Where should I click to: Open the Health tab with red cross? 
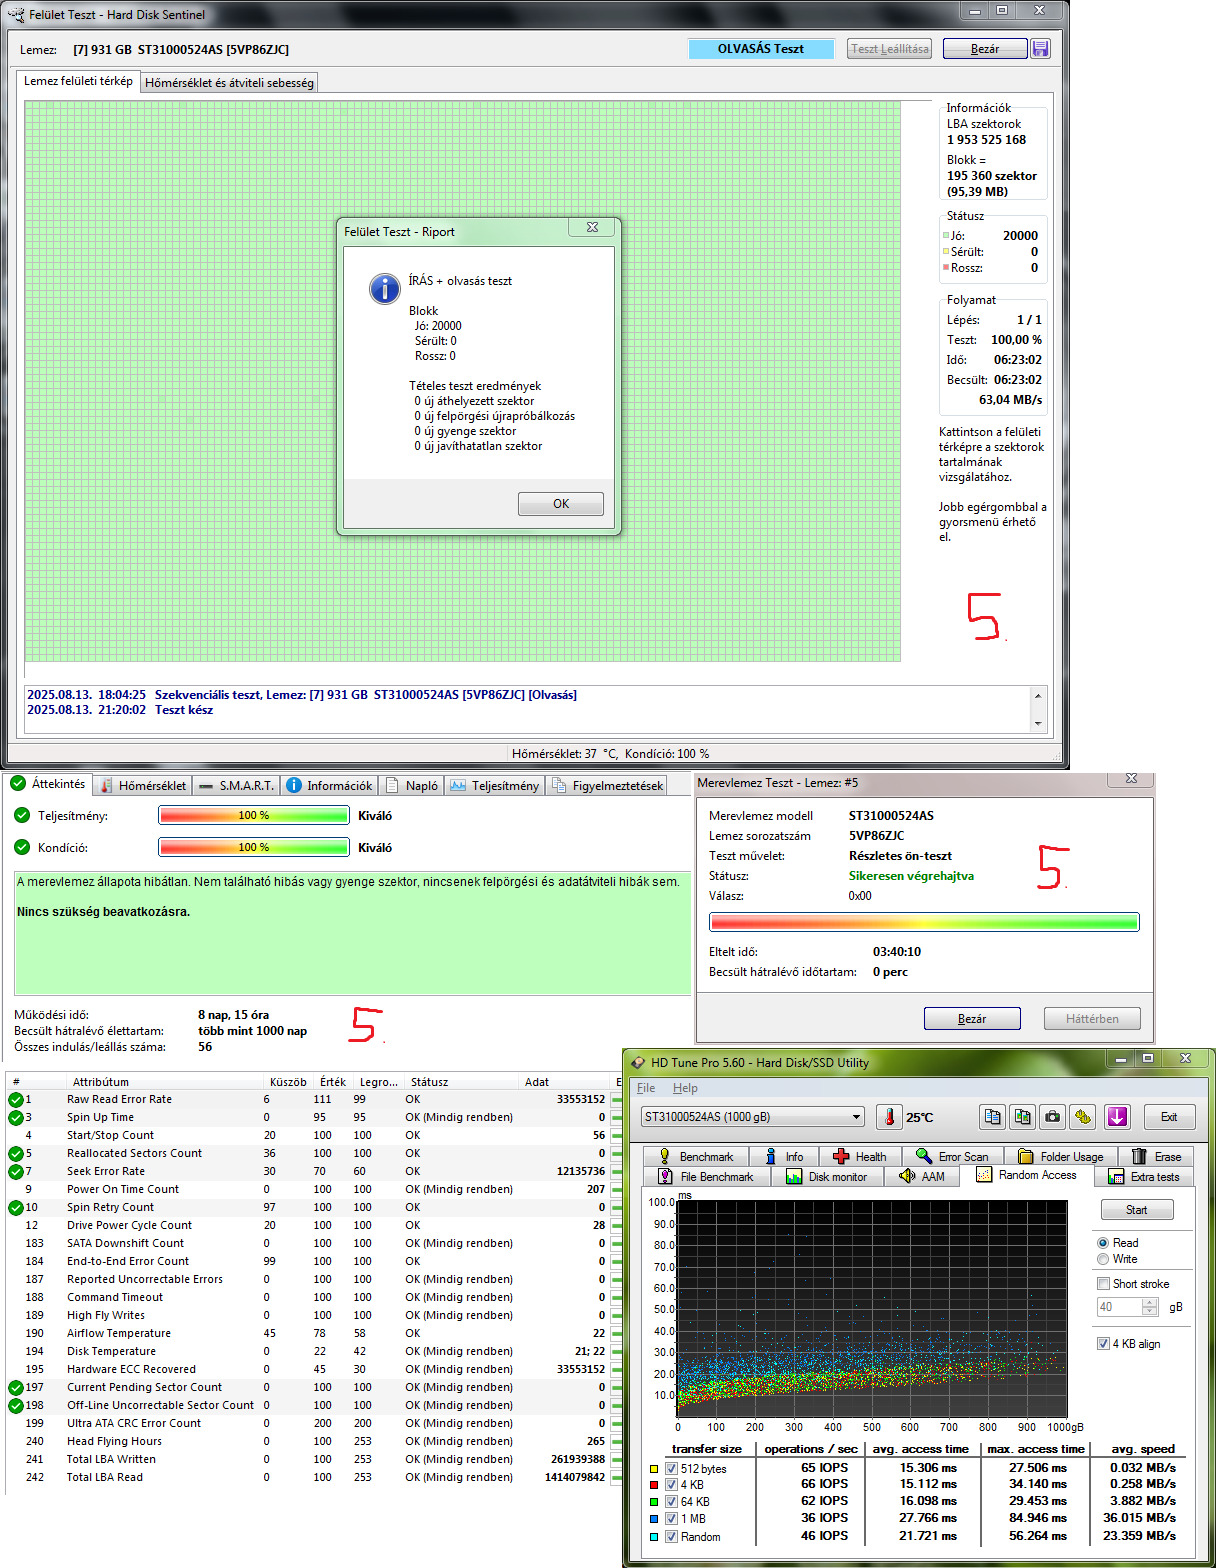click(859, 1156)
